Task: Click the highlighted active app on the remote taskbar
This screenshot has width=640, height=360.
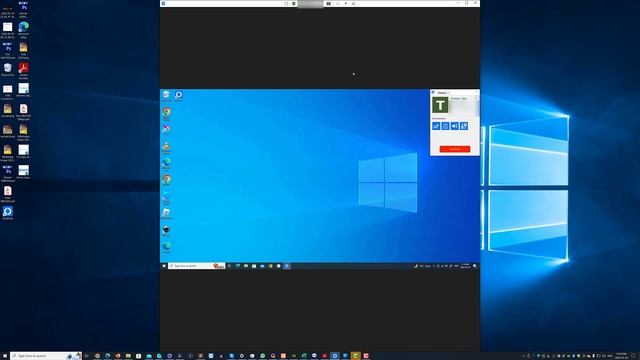Action: point(287,266)
